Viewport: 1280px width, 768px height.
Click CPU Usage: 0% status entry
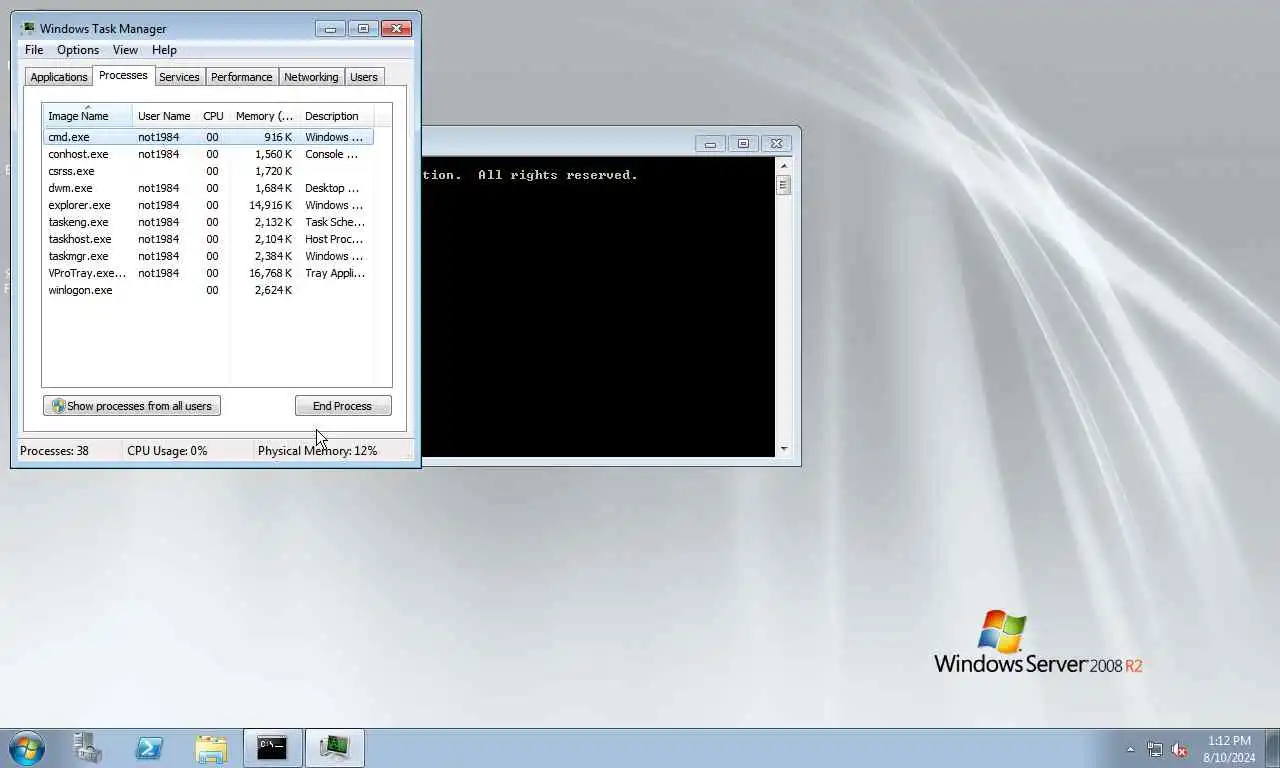pyautogui.click(x=167, y=451)
